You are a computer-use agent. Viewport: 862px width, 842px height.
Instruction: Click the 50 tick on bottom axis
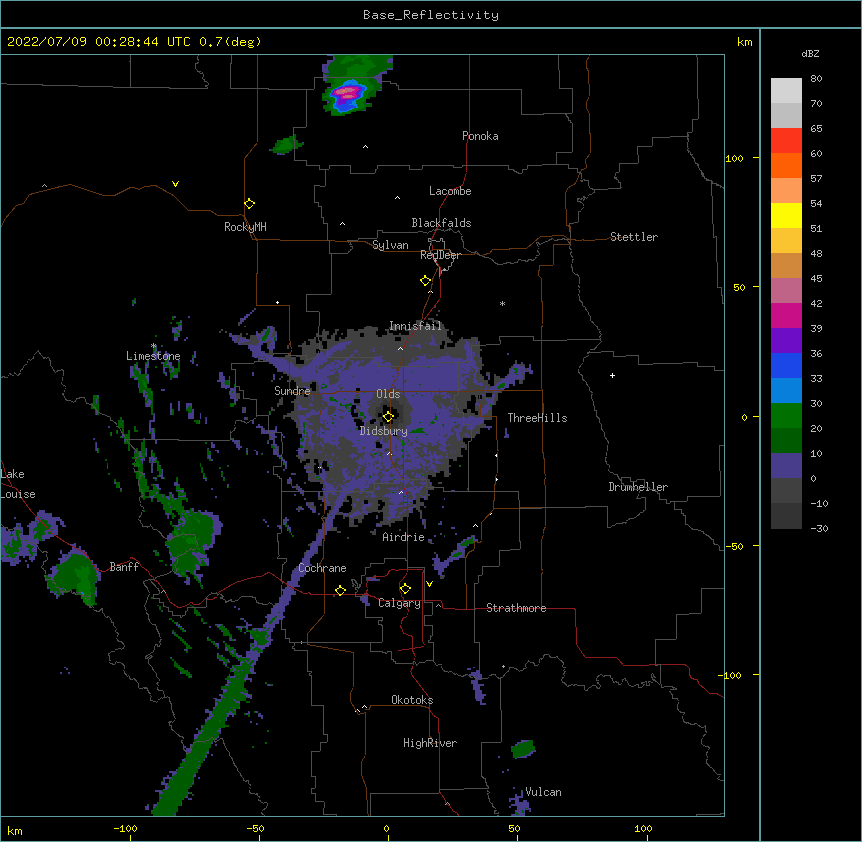coord(514,828)
